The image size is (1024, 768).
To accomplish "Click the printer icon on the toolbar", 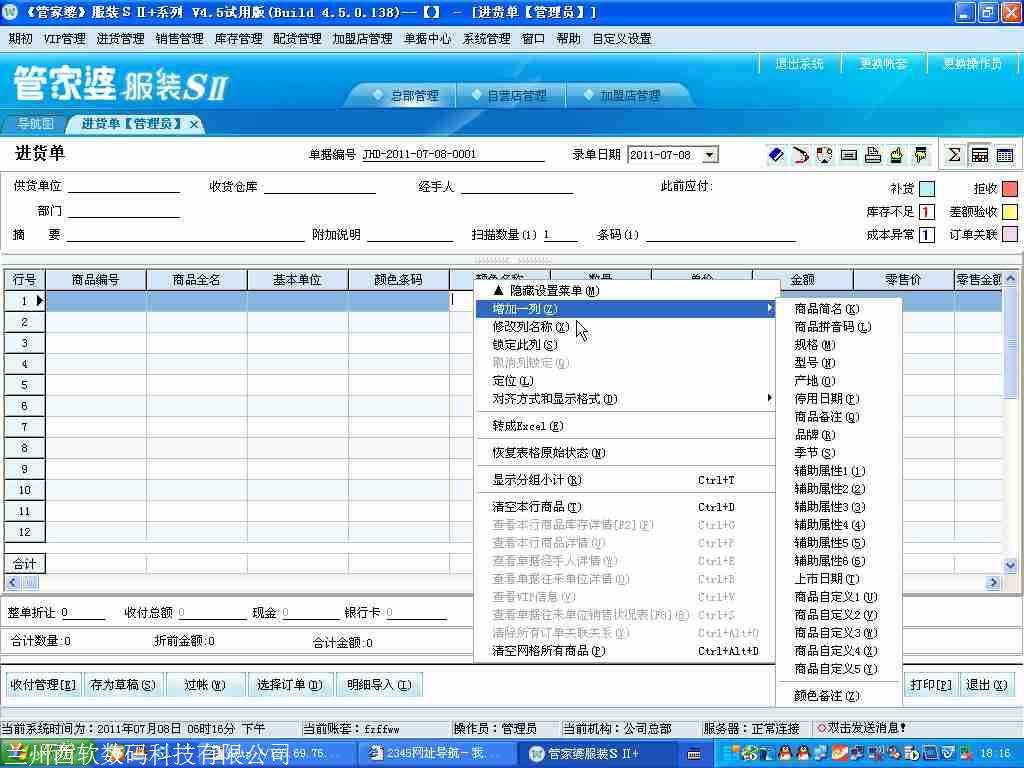I will point(873,155).
